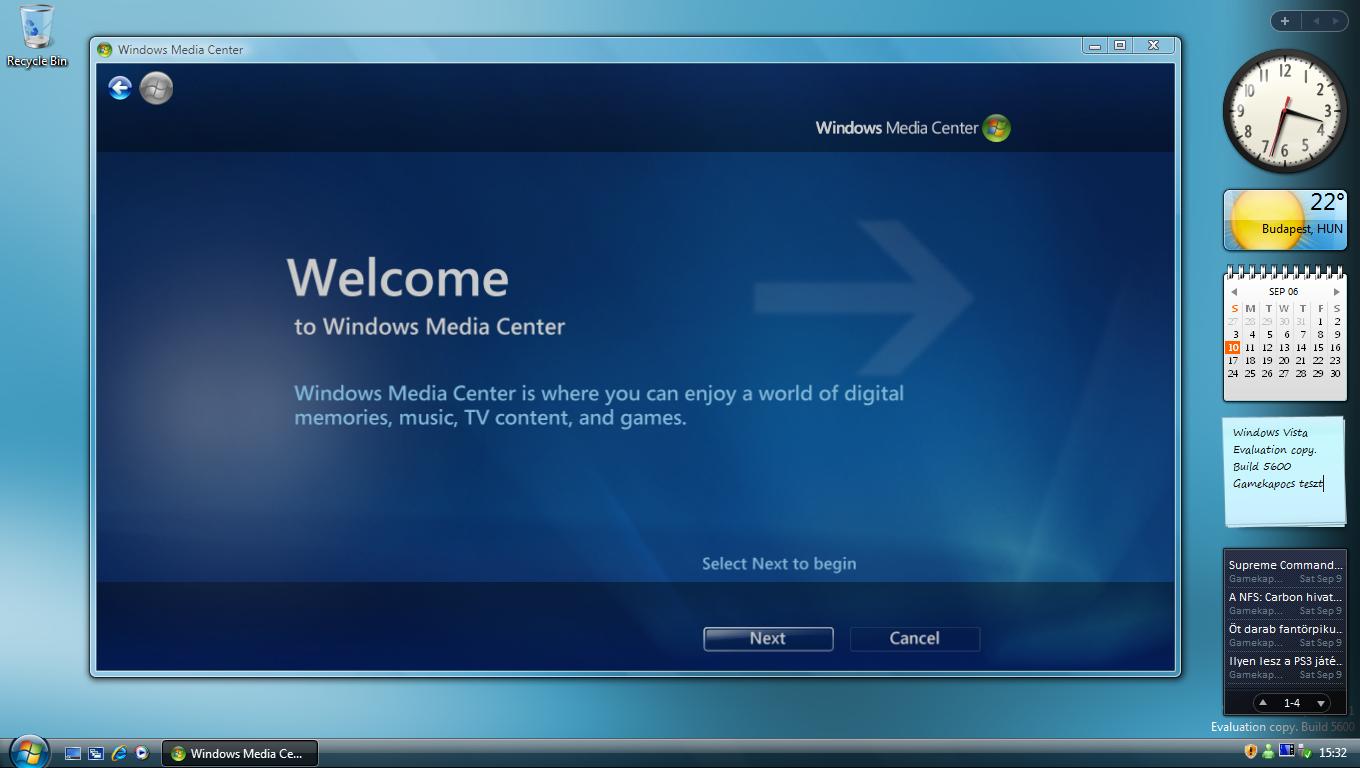Click the sidebar next page arrow
Image resolution: width=1360 pixels, height=768 pixels.
[x=1335, y=20]
